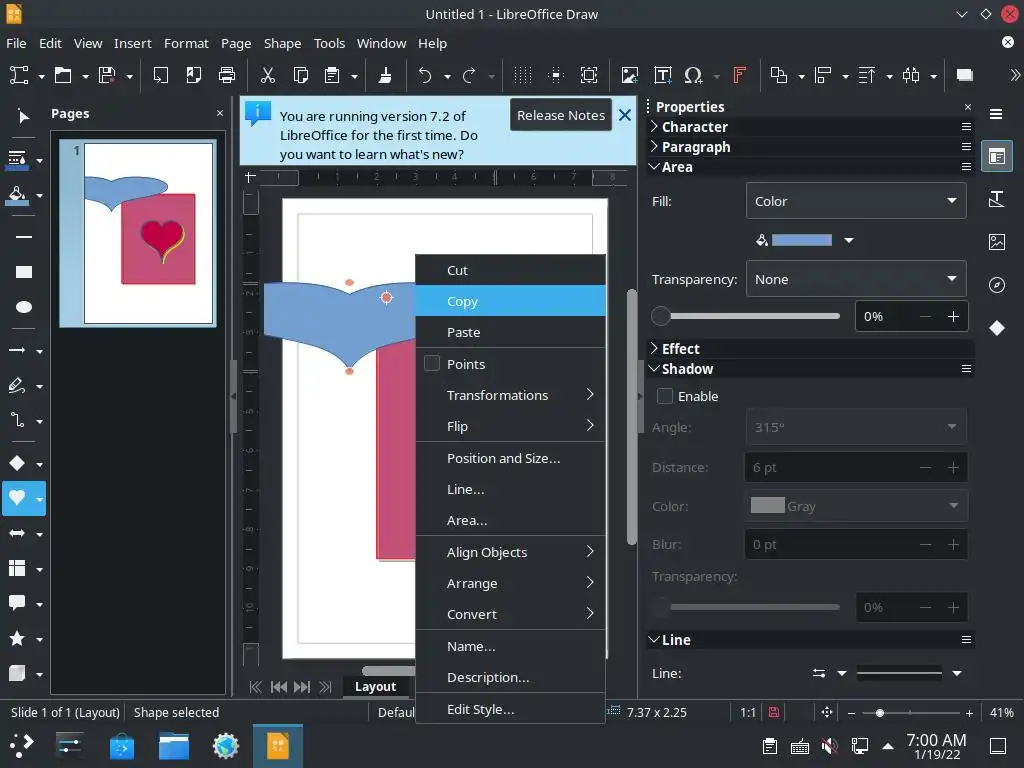Open the Shape menu in menu bar

point(282,43)
